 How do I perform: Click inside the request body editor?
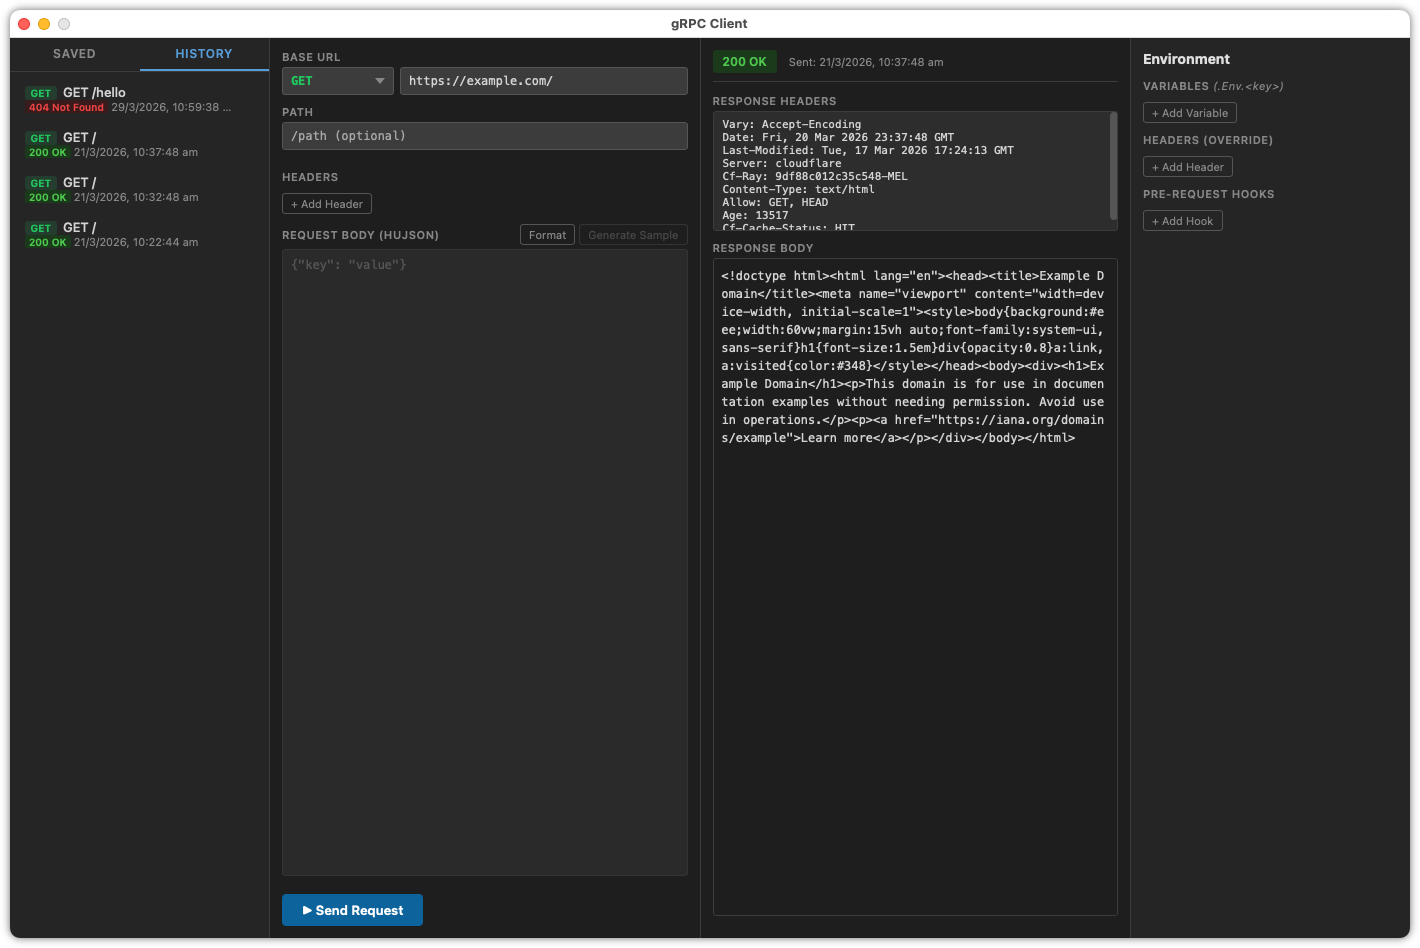pyautogui.click(x=484, y=560)
